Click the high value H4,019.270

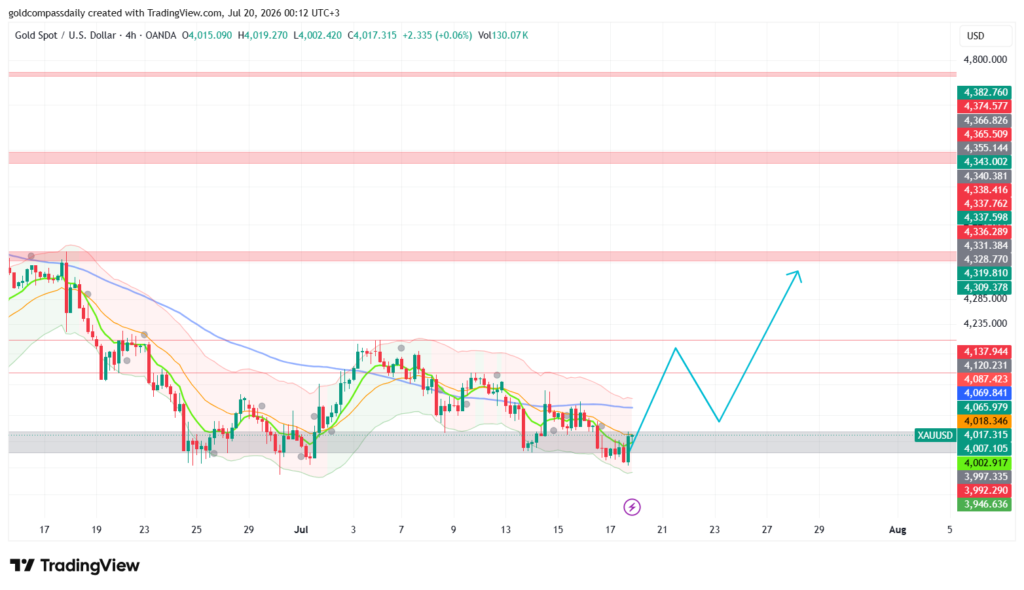pyautogui.click(x=263, y=35)
